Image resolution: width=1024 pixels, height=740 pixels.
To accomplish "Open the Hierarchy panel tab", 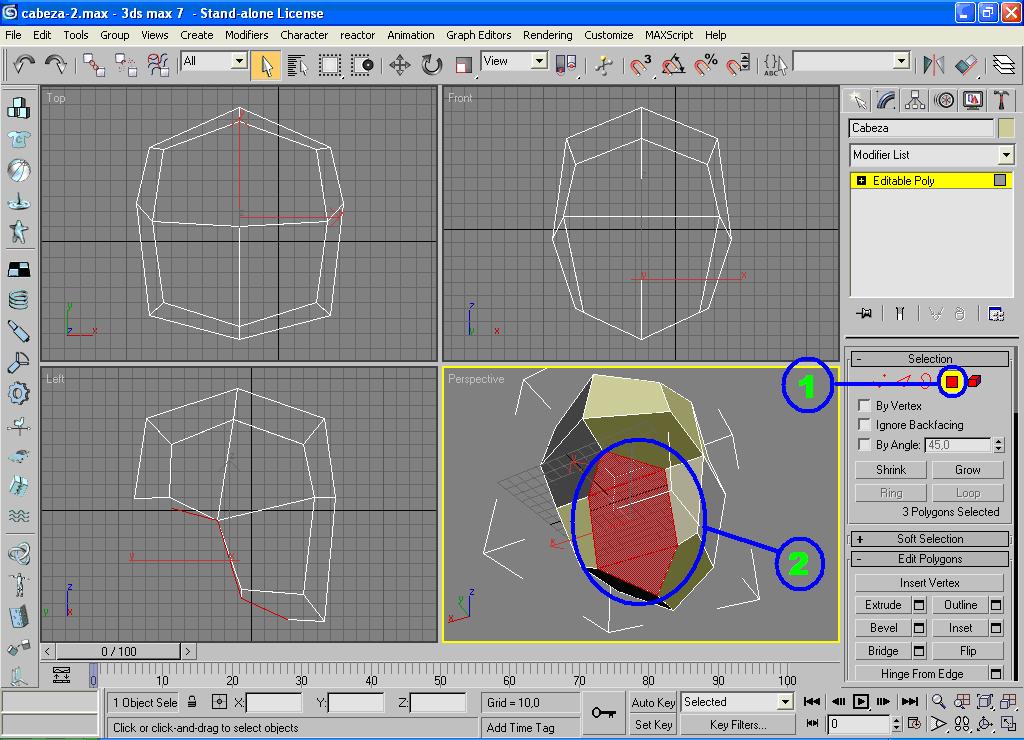I will (915, 100).
